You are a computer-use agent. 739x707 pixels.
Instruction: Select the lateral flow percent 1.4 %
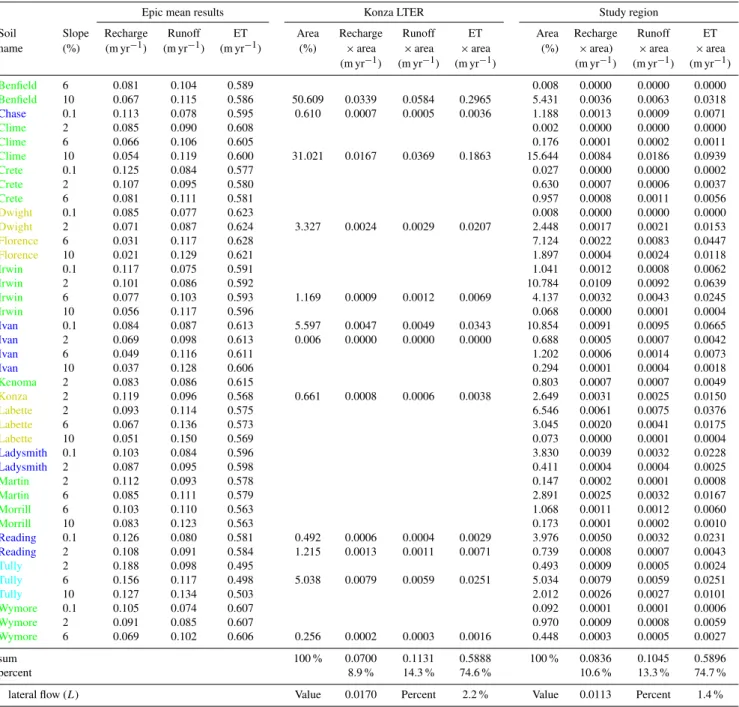click(710, 695)
